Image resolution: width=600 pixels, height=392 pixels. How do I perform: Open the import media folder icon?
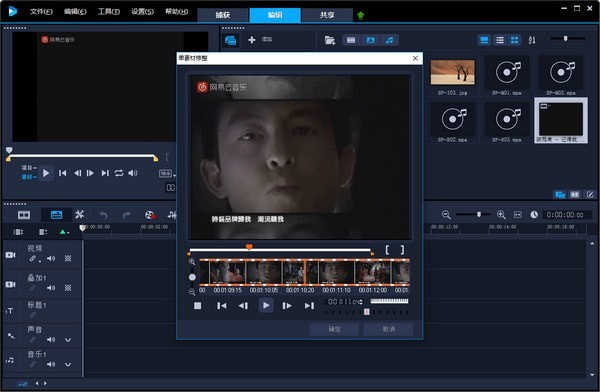[329, 40]
